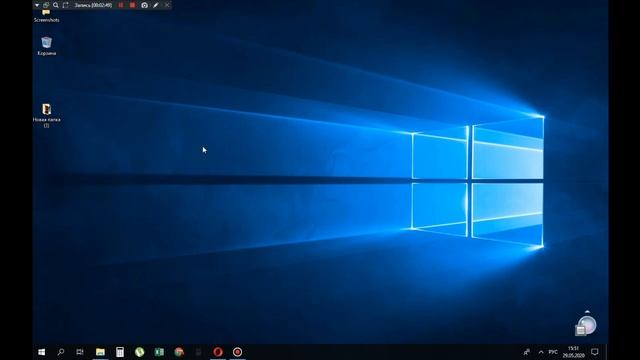Open the Windows Start menu

(x=41, y=352)
